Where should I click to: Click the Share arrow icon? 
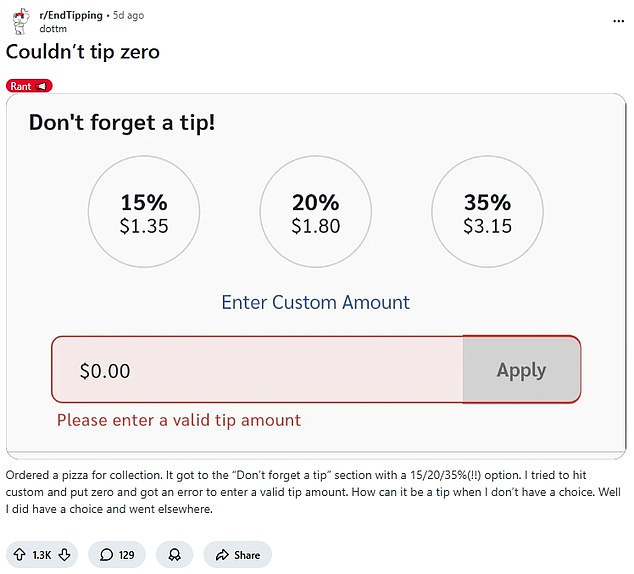click(222, 555)
